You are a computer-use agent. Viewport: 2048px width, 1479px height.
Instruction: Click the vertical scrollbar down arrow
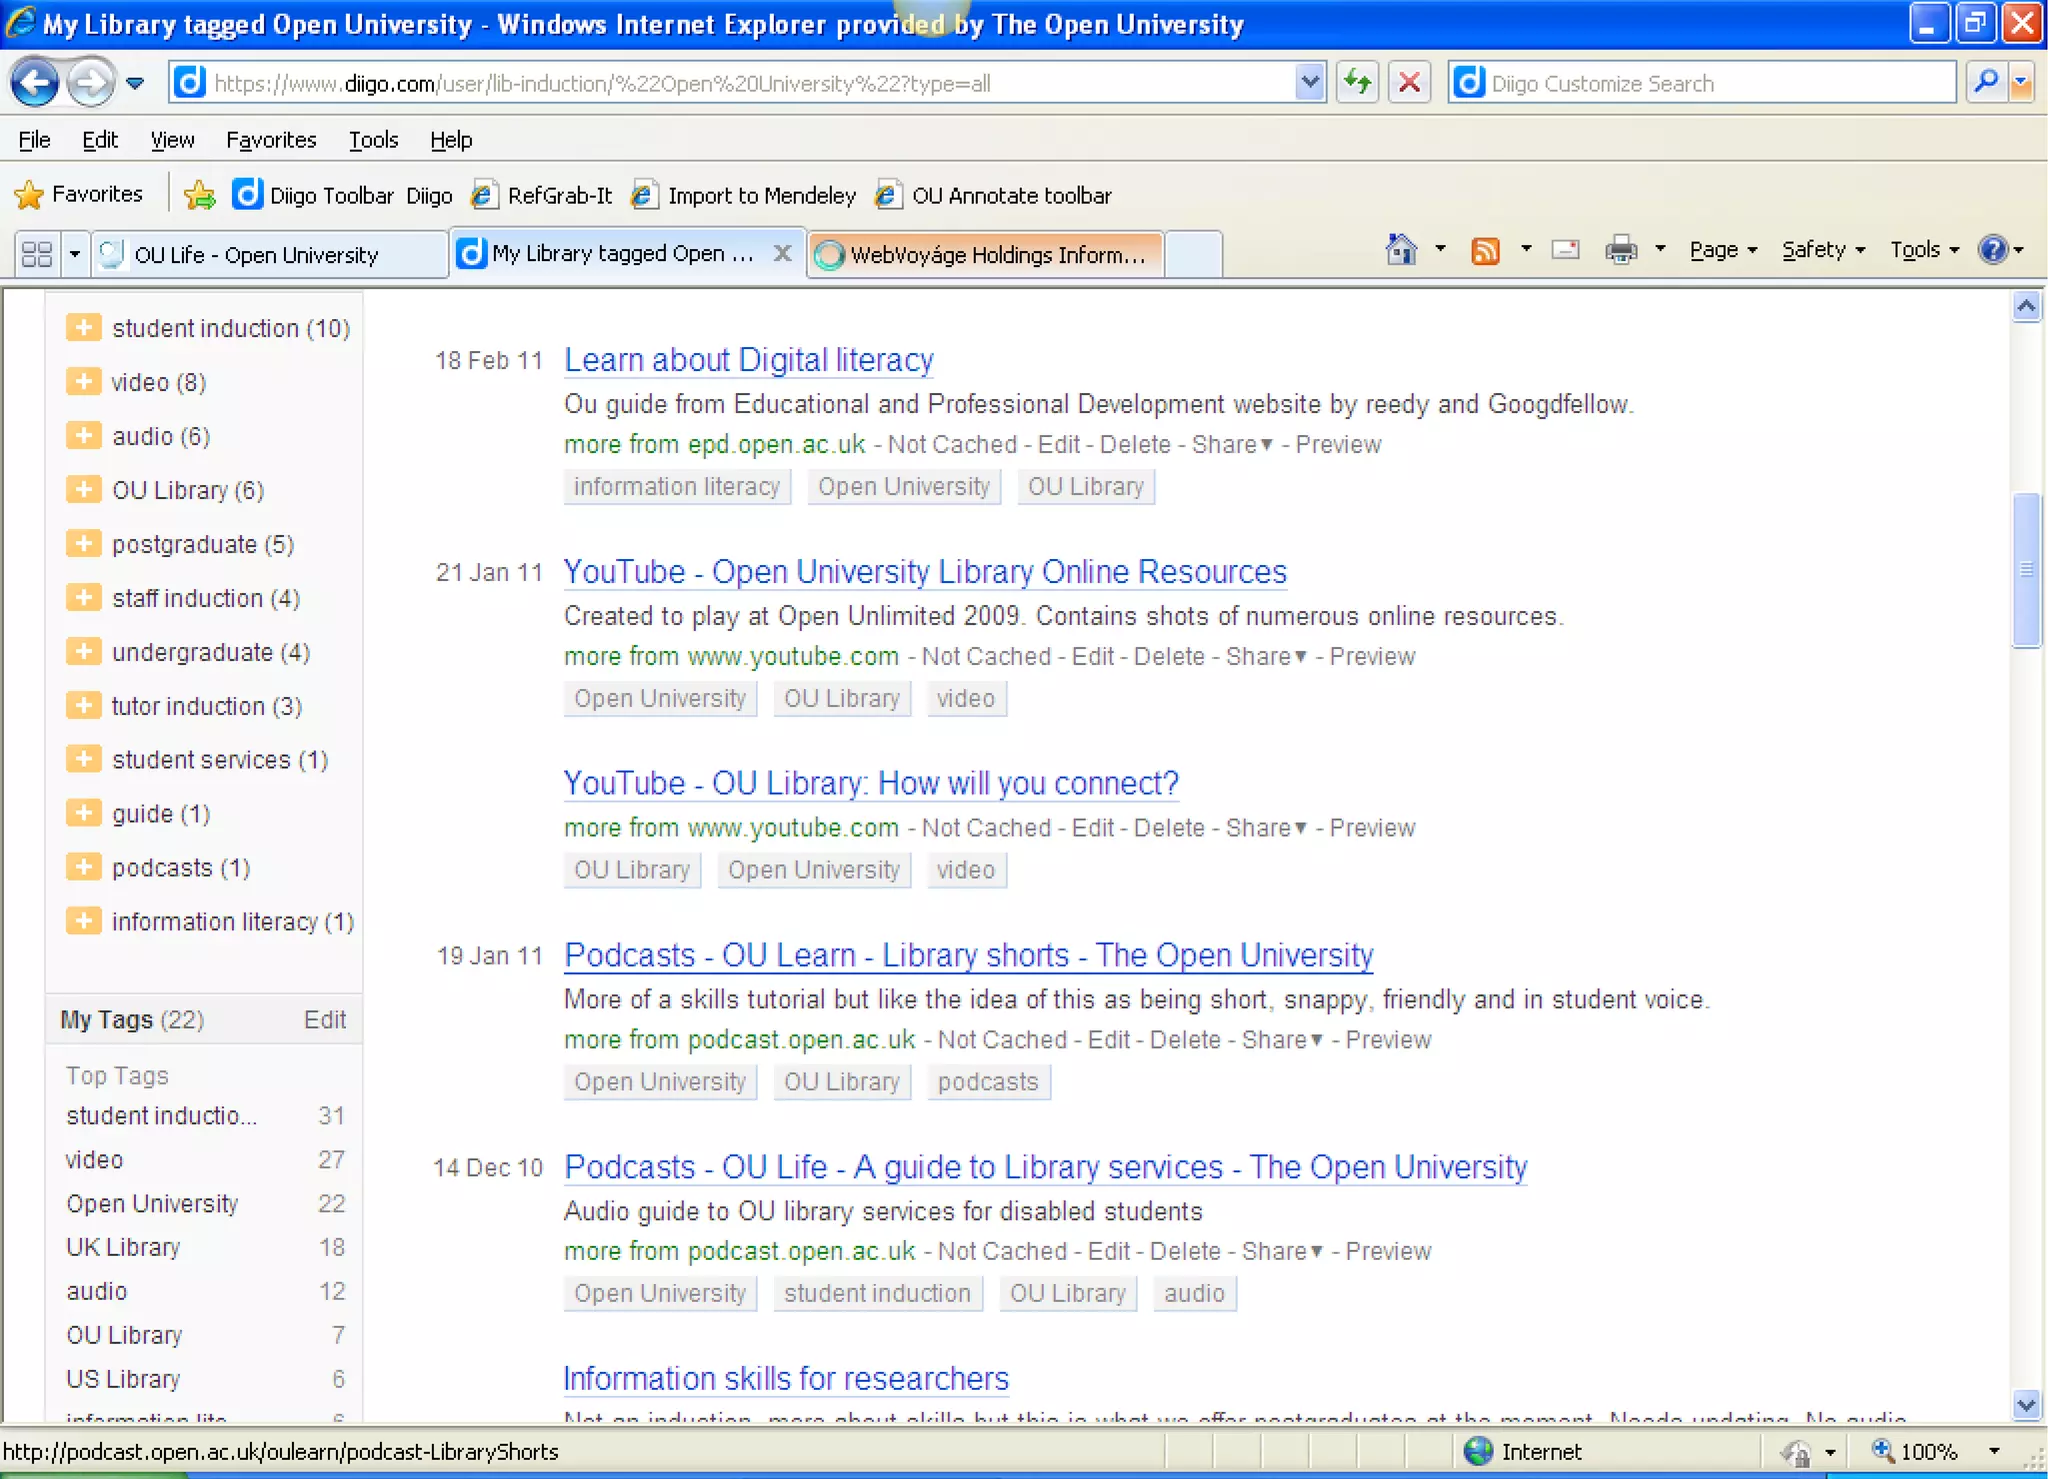(2026, 1405)
